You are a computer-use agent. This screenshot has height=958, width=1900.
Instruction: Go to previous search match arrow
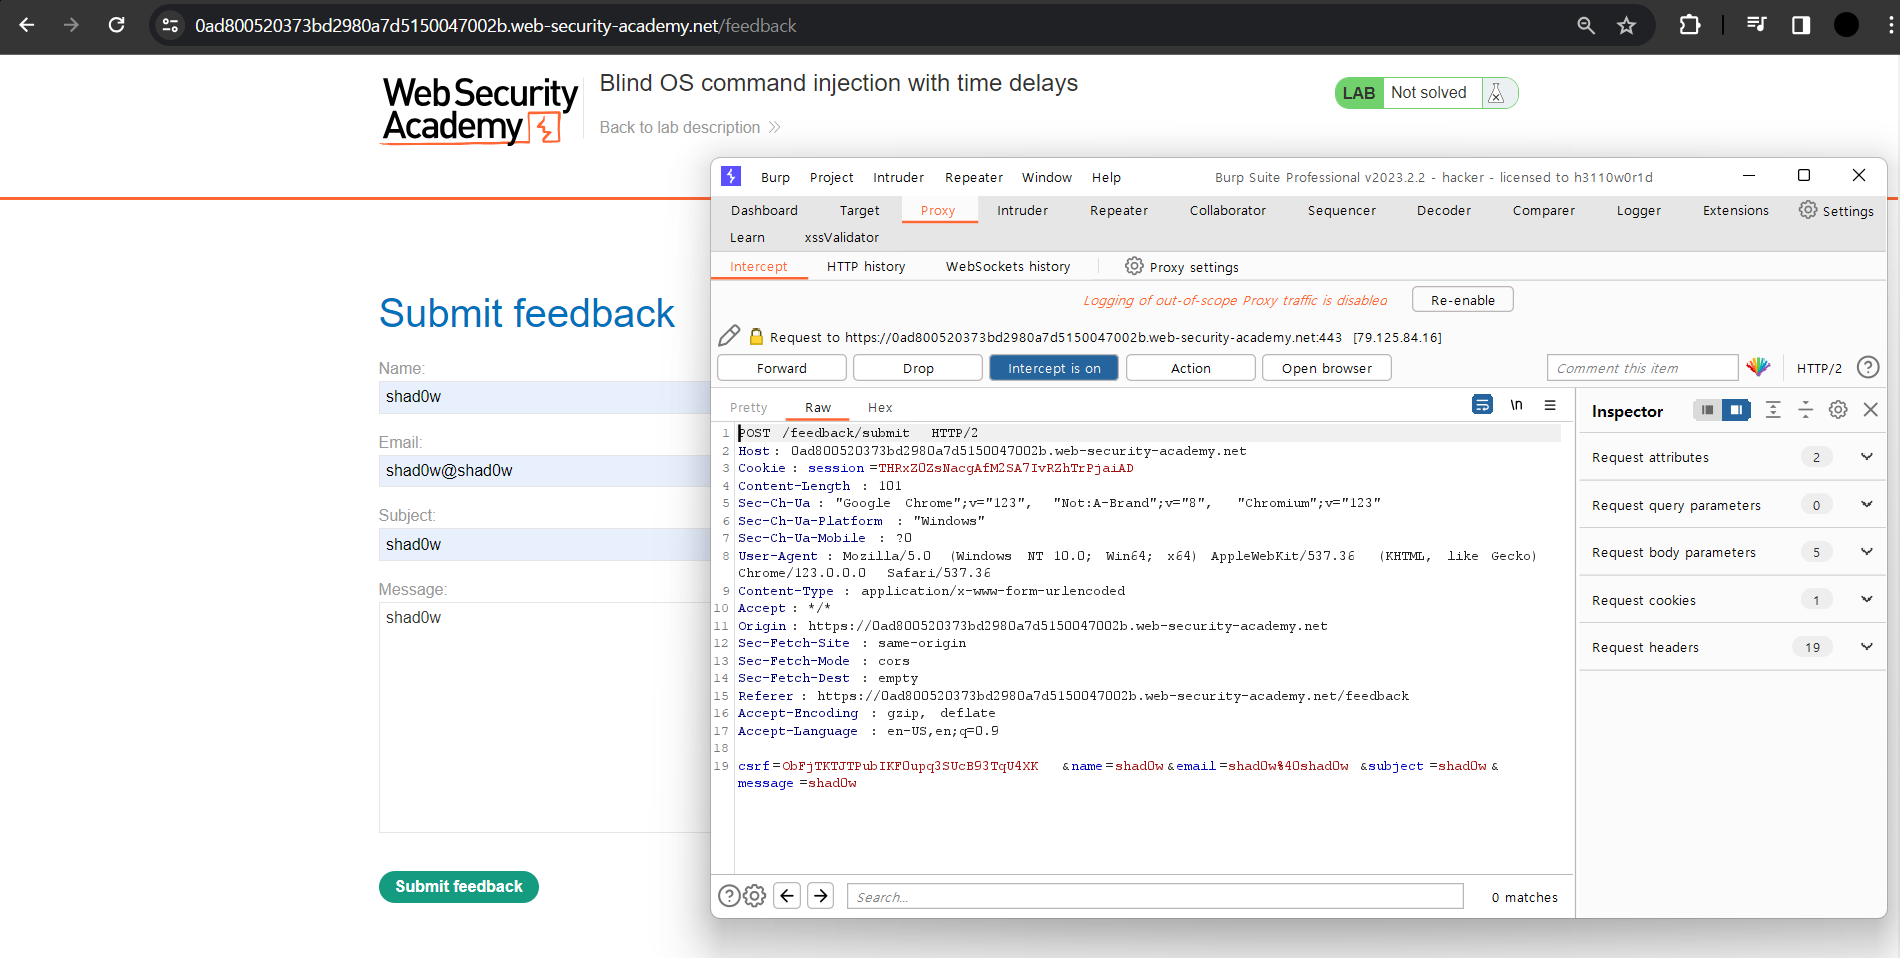click(x=787, y=895)
